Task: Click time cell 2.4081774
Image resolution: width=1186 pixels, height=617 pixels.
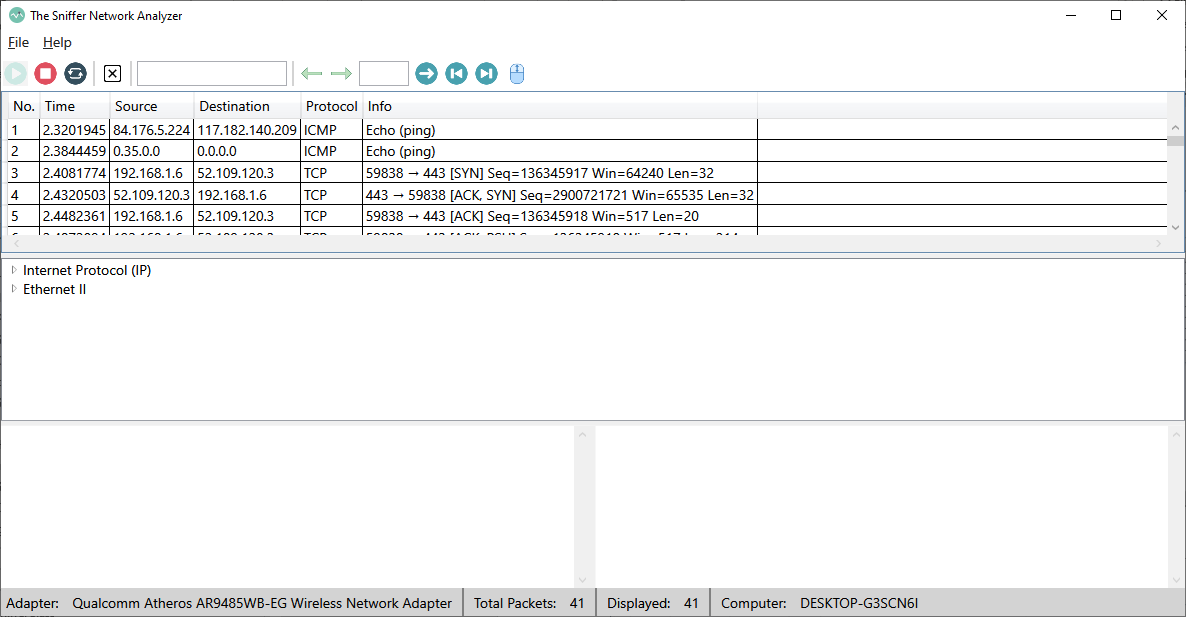Action: (74, 173)
